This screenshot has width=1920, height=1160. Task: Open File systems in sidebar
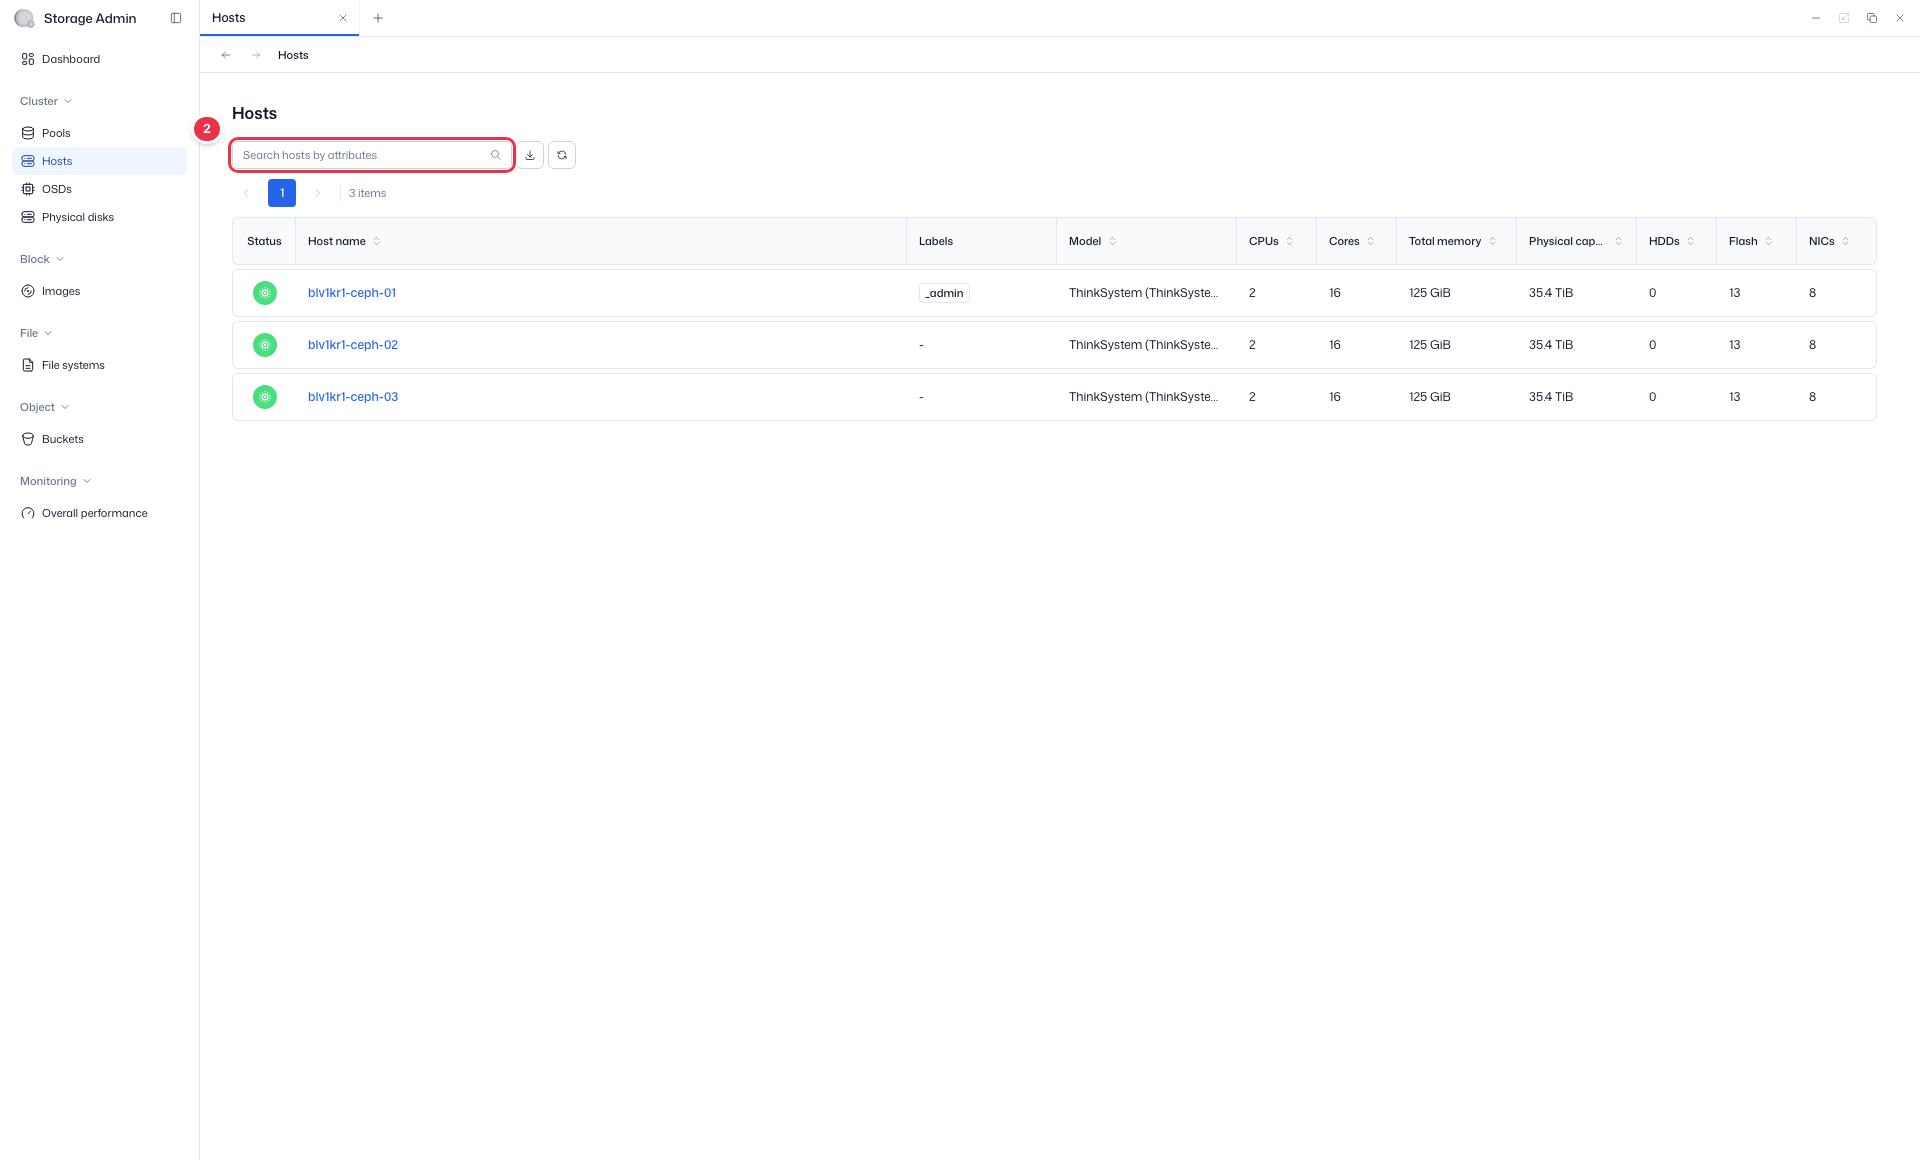[99, 365]
